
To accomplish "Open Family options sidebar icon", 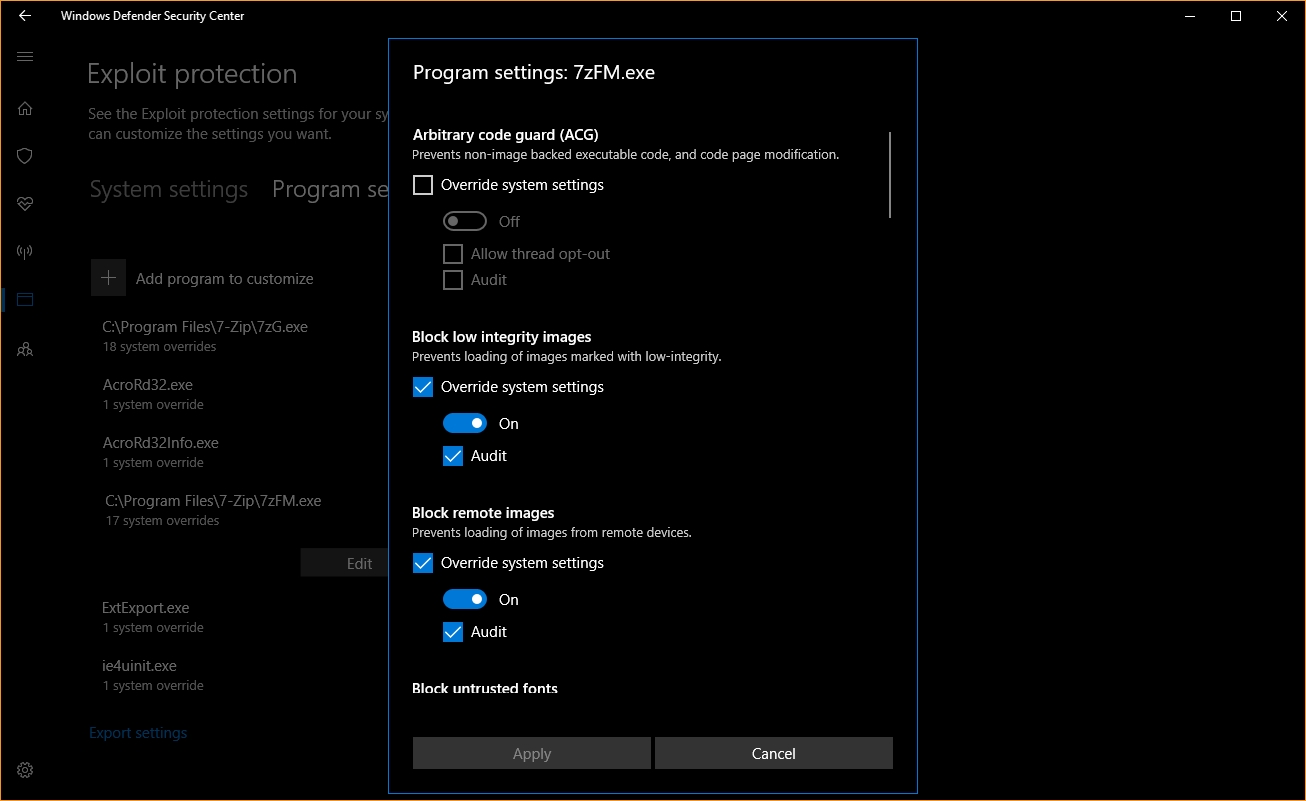I will coord(25,349).
